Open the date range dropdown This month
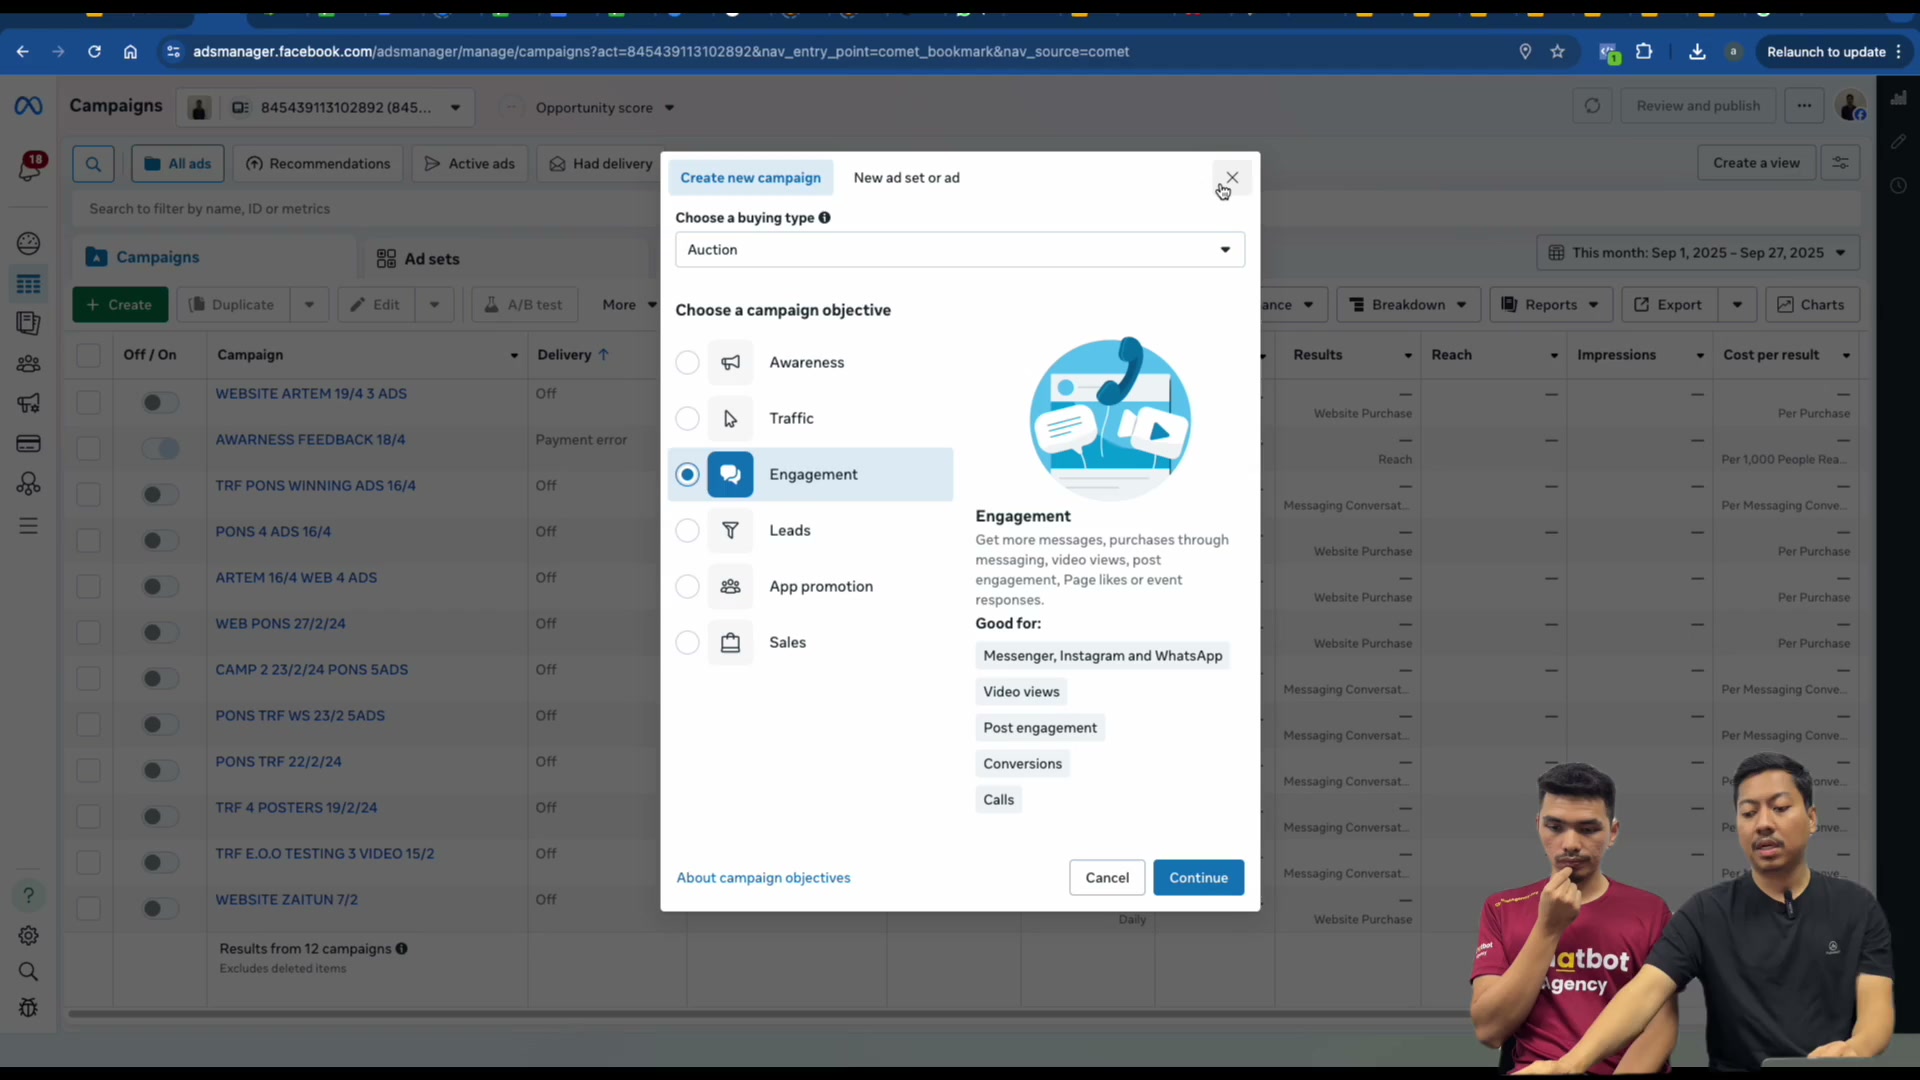The image size is (1920, 1080). coord(1698,253)
